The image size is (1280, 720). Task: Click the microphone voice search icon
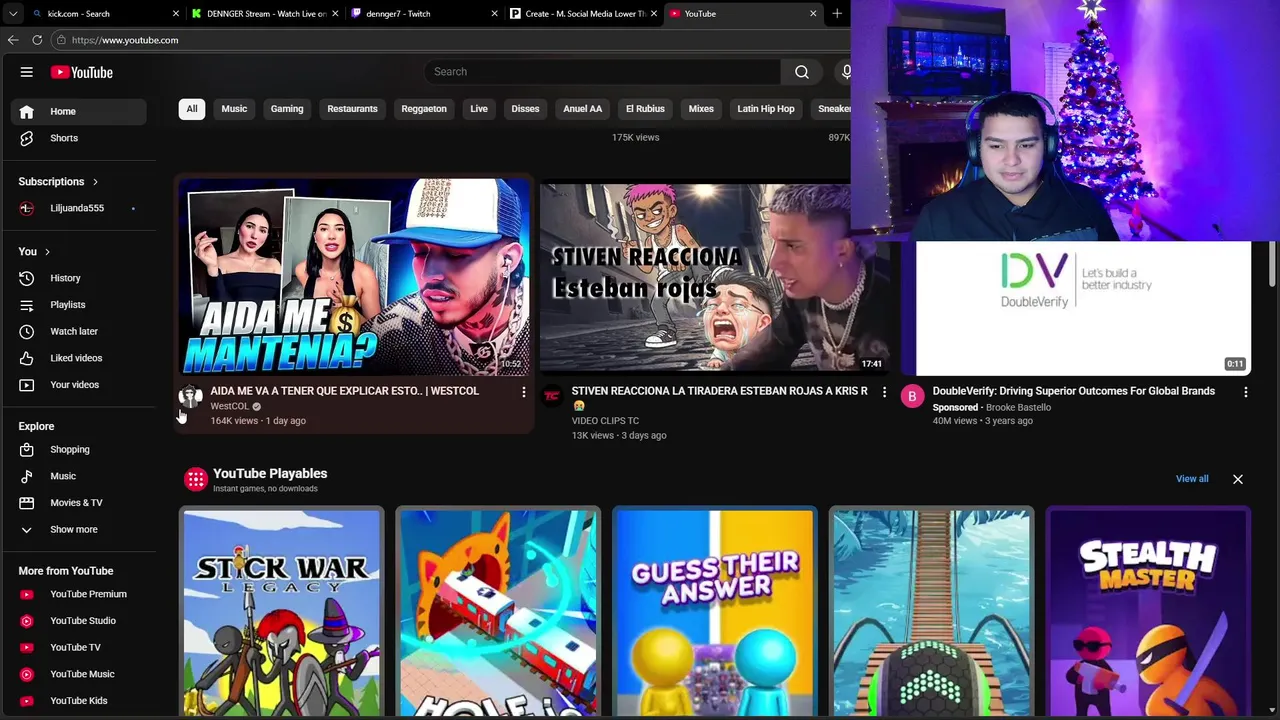[x=846, y=72]
